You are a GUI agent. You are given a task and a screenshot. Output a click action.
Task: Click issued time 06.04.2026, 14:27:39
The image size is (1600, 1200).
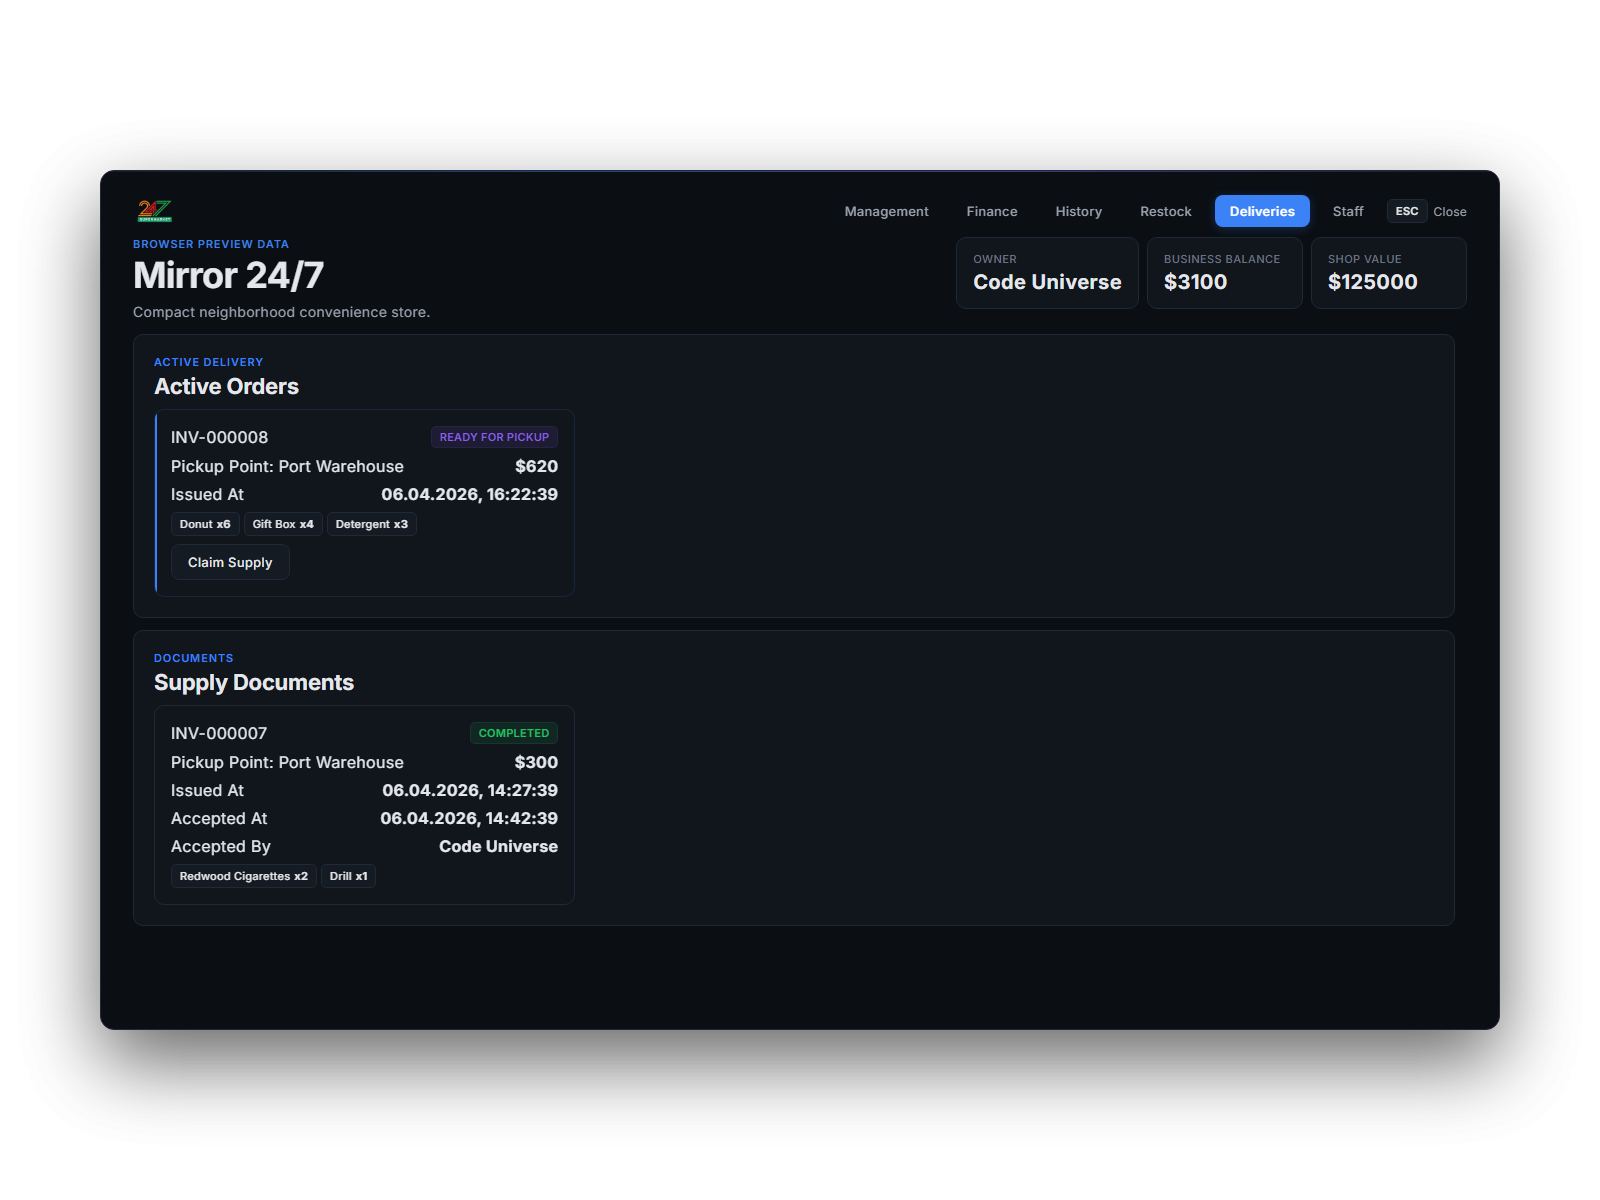pos(470,790)
